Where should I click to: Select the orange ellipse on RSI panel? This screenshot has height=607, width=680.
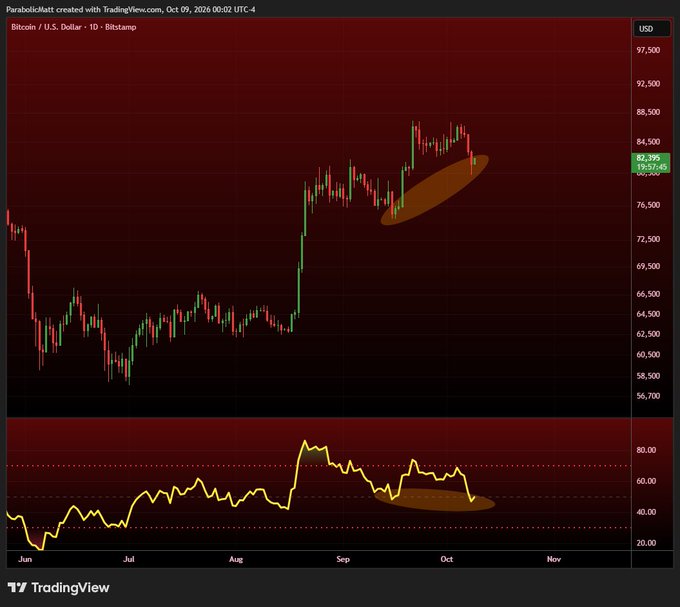pos(435,500)
